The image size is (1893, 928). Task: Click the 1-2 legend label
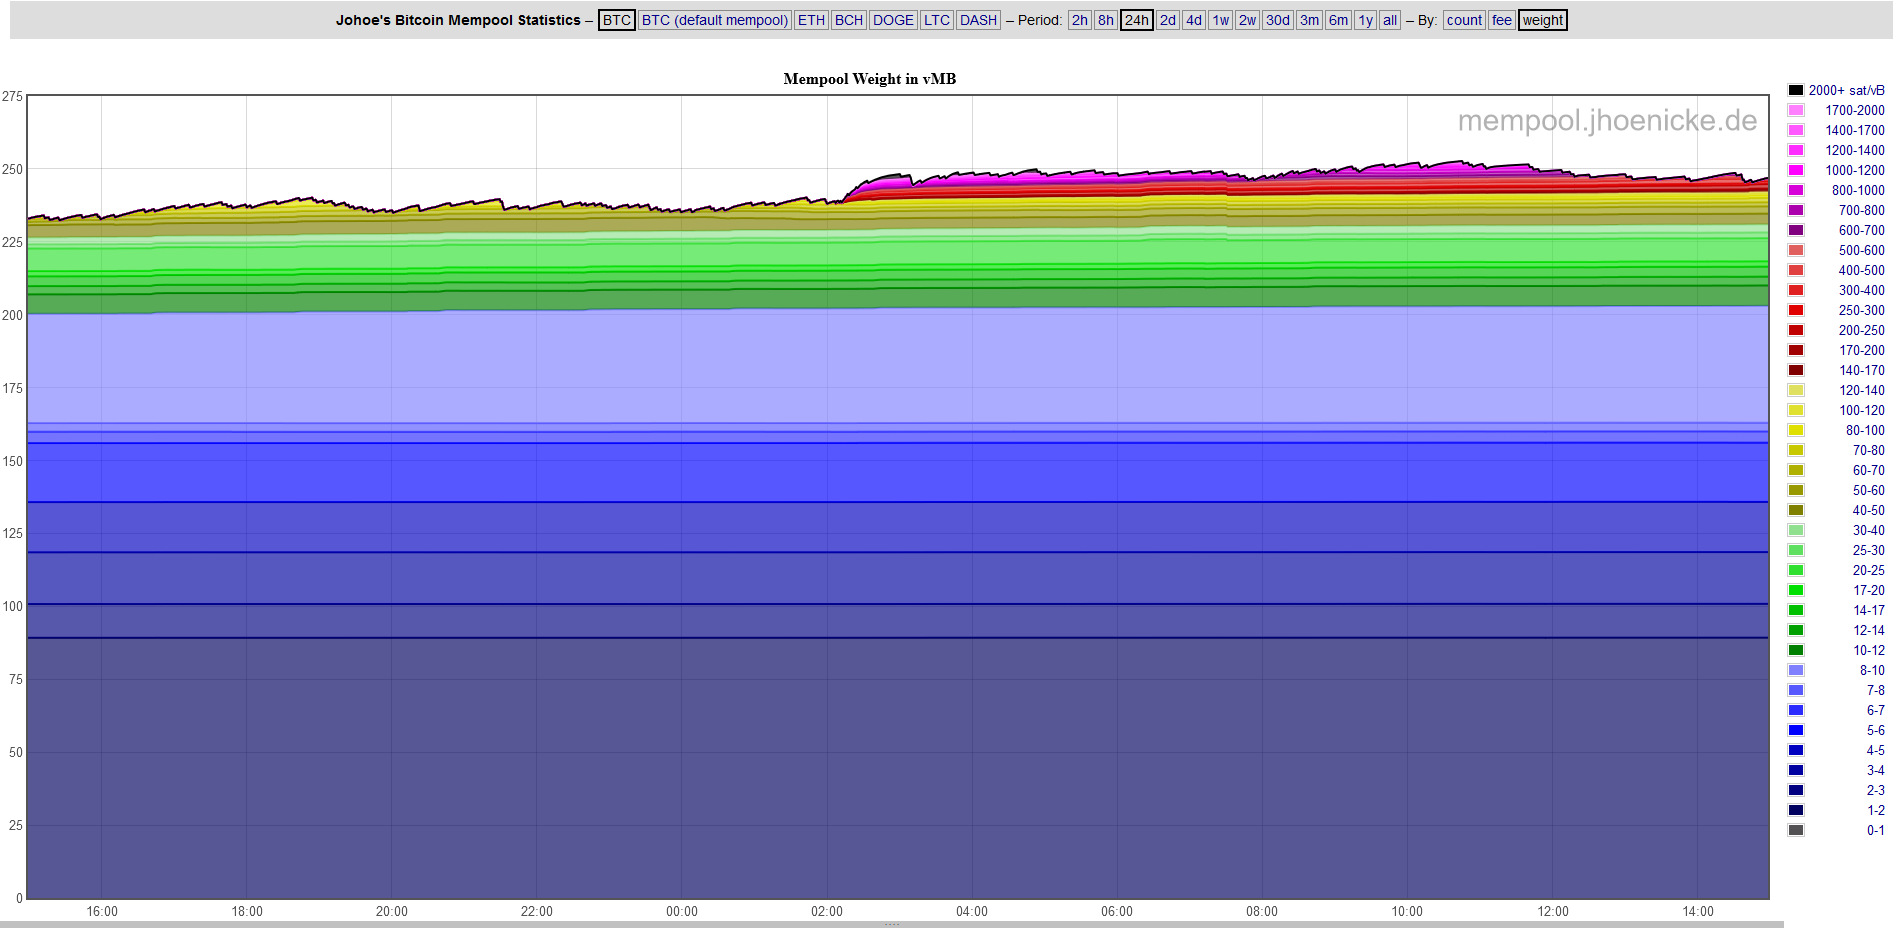pos(1875,810)
